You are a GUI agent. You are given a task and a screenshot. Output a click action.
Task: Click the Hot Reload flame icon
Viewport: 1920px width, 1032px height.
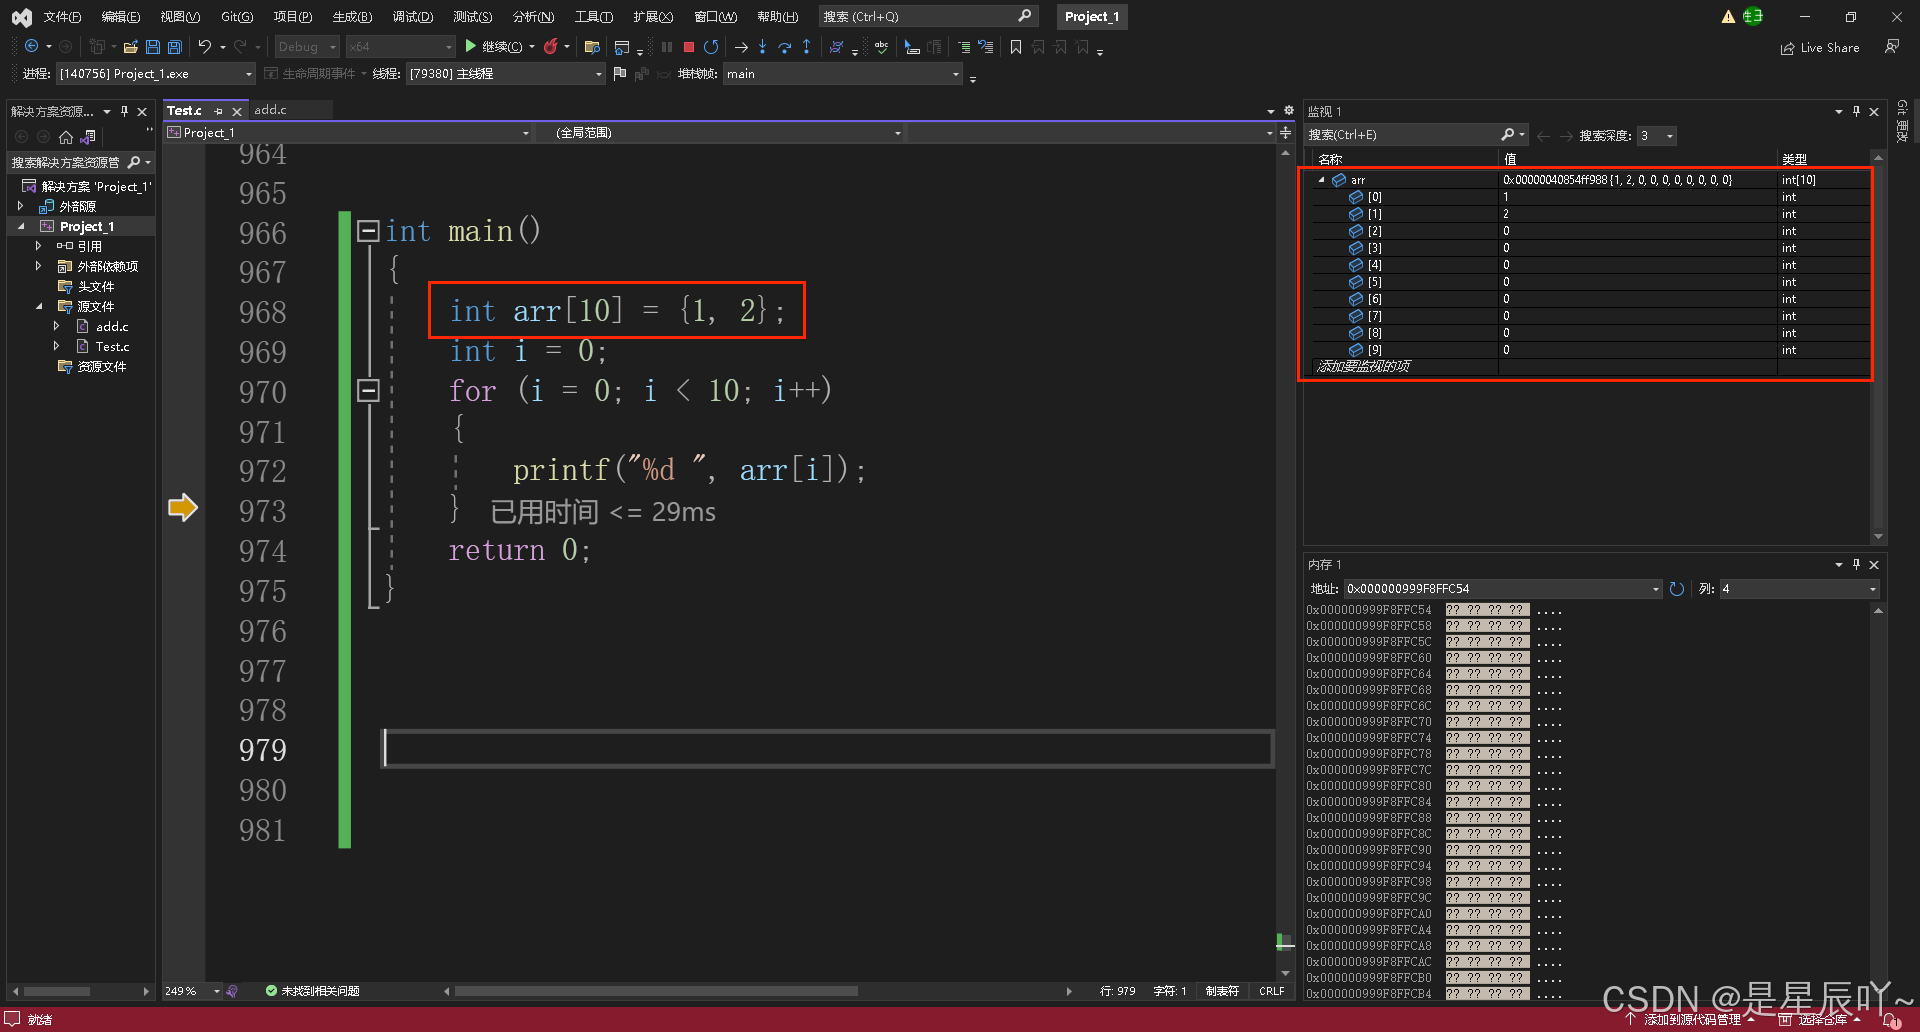pyautogui.click(x=550, y=46)
